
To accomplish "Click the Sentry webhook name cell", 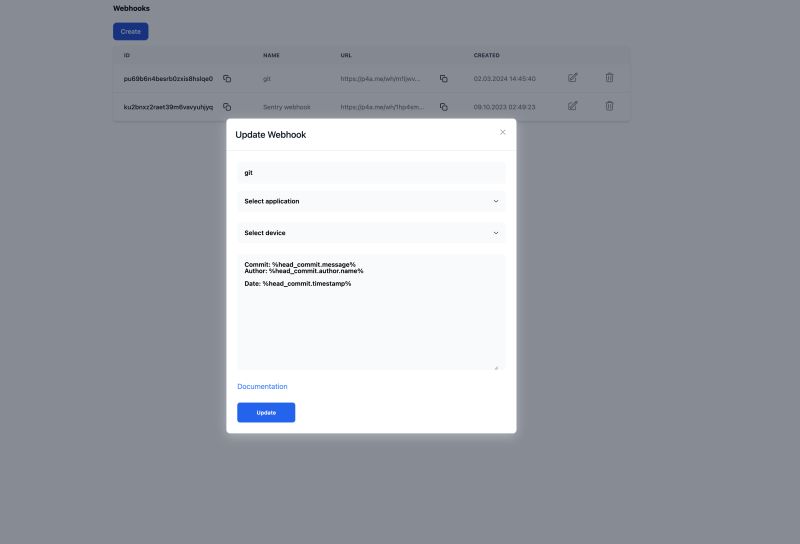I will (x=287, y=107).
